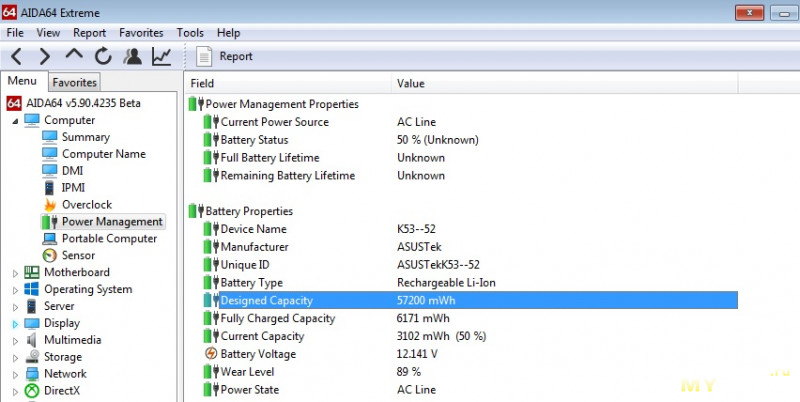Expand the DirectX tree node
The width and height of the screenshot is (800, 402).
click(x=15, y=391)
